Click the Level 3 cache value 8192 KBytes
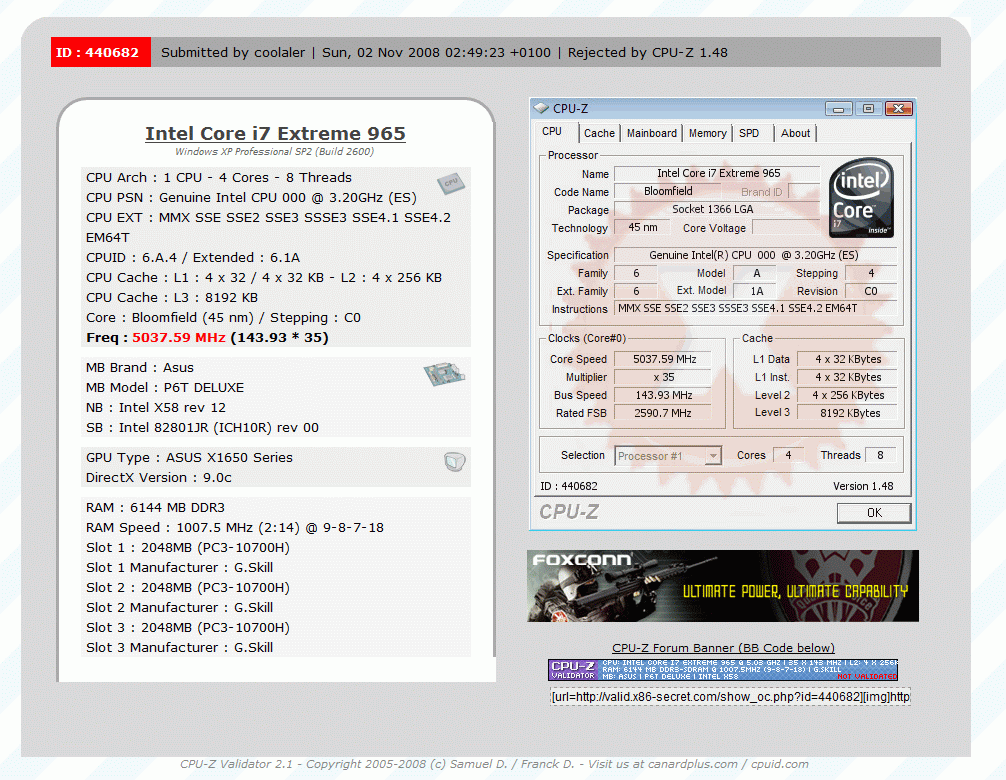The width and height of the screenshot is (1006, 780). pyautogui.click(x=848, y=413)
